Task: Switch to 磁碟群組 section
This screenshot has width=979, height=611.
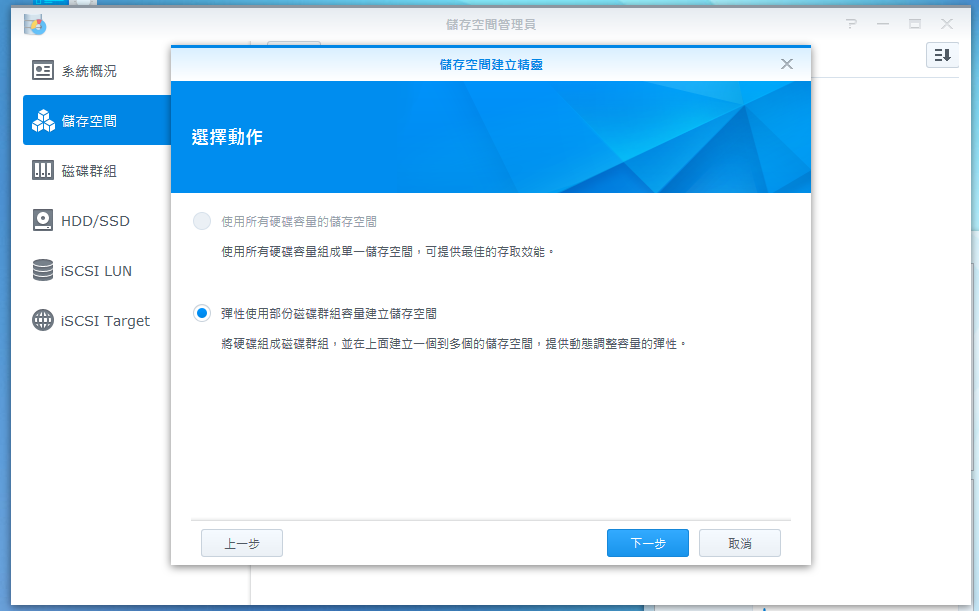Action: (89, 171)
